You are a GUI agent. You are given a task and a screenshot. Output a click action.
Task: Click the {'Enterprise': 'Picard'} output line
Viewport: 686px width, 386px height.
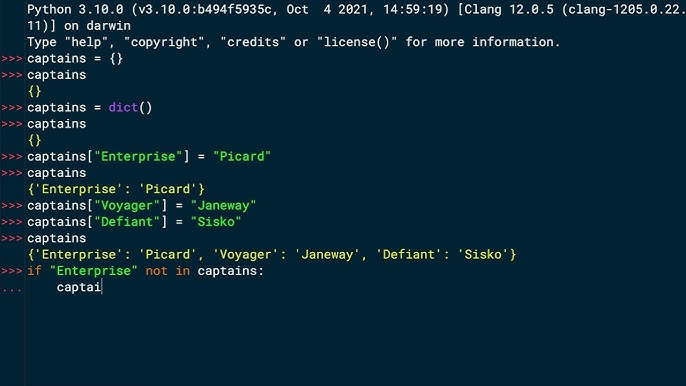click(x=116, y=189)
